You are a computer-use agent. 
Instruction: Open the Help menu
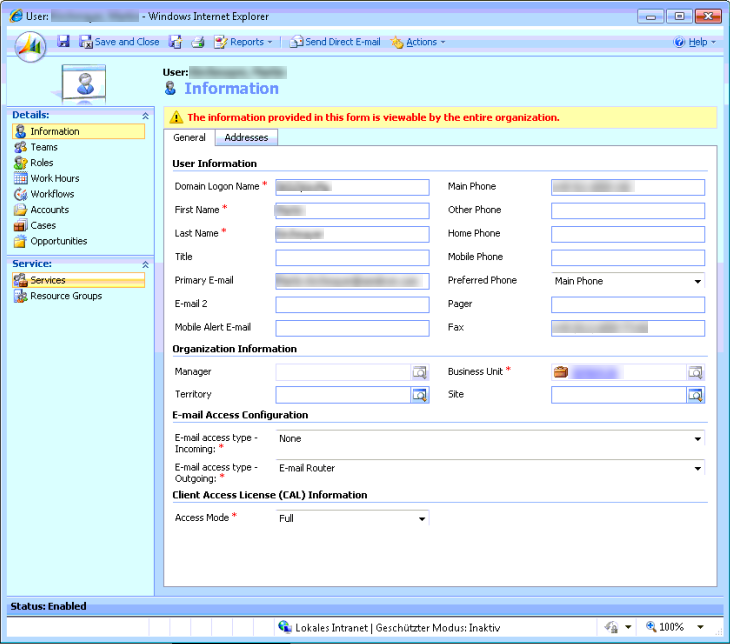696,42
